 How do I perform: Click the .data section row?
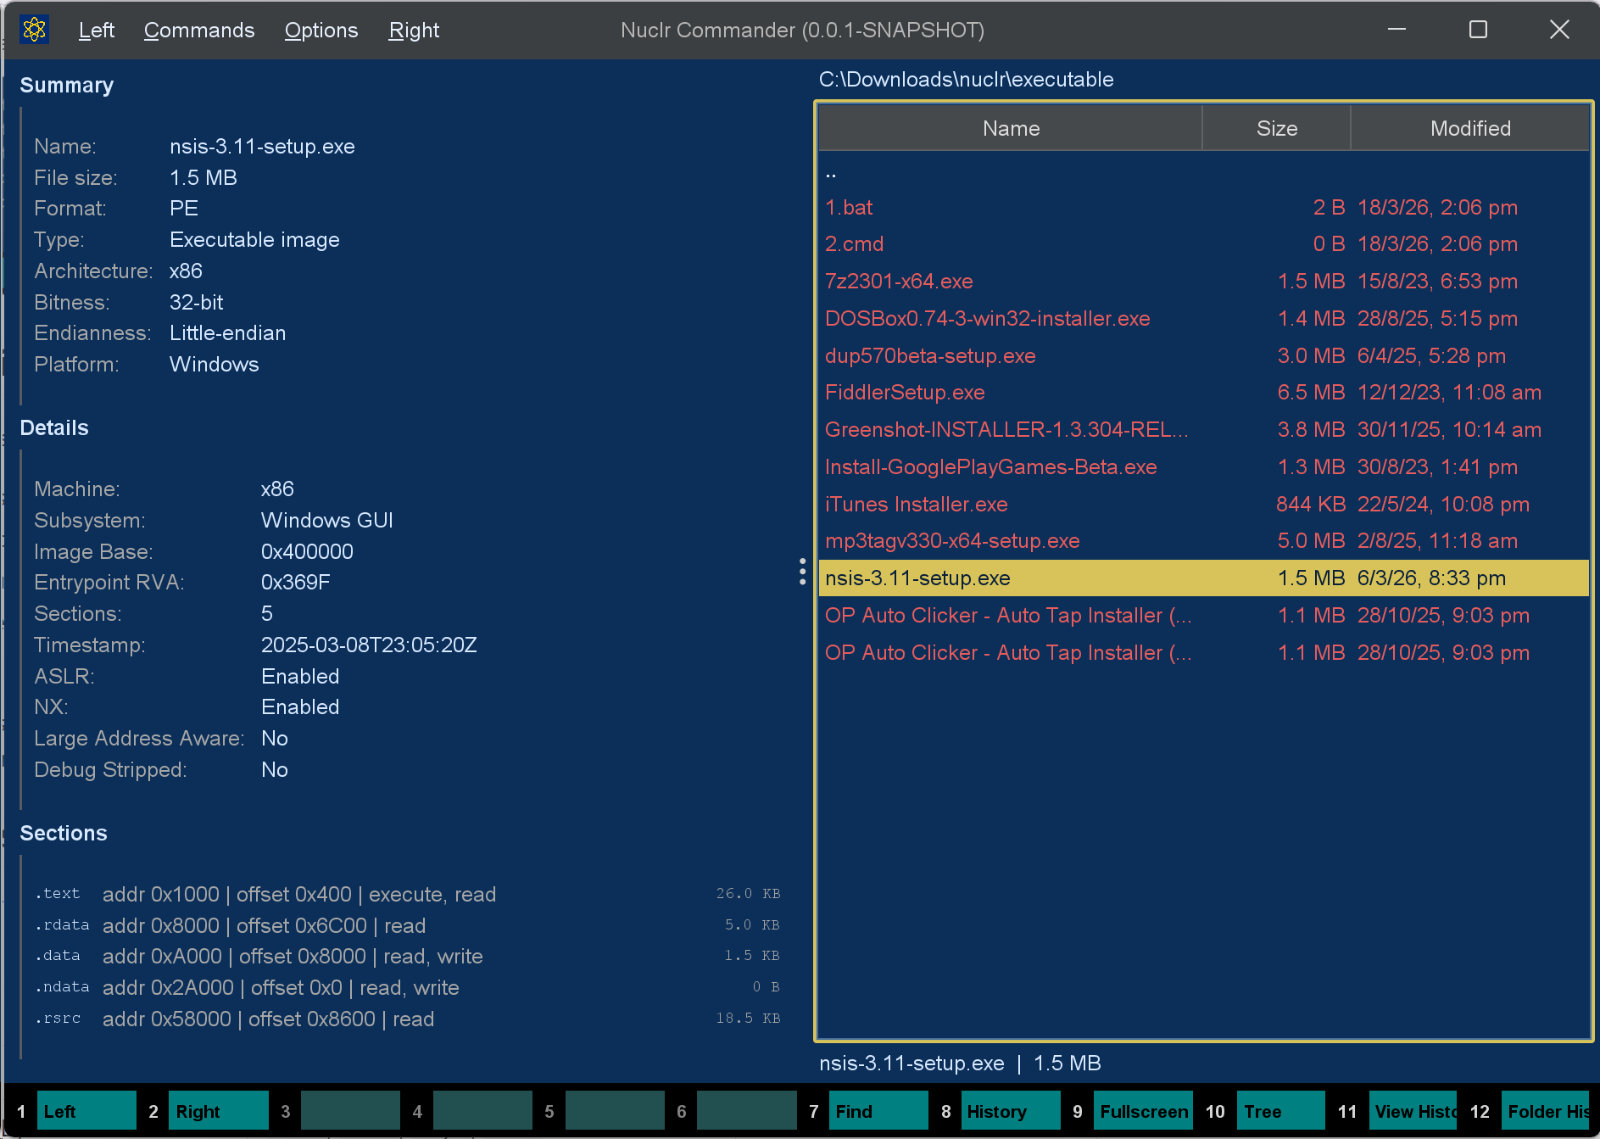click(407, 957)
